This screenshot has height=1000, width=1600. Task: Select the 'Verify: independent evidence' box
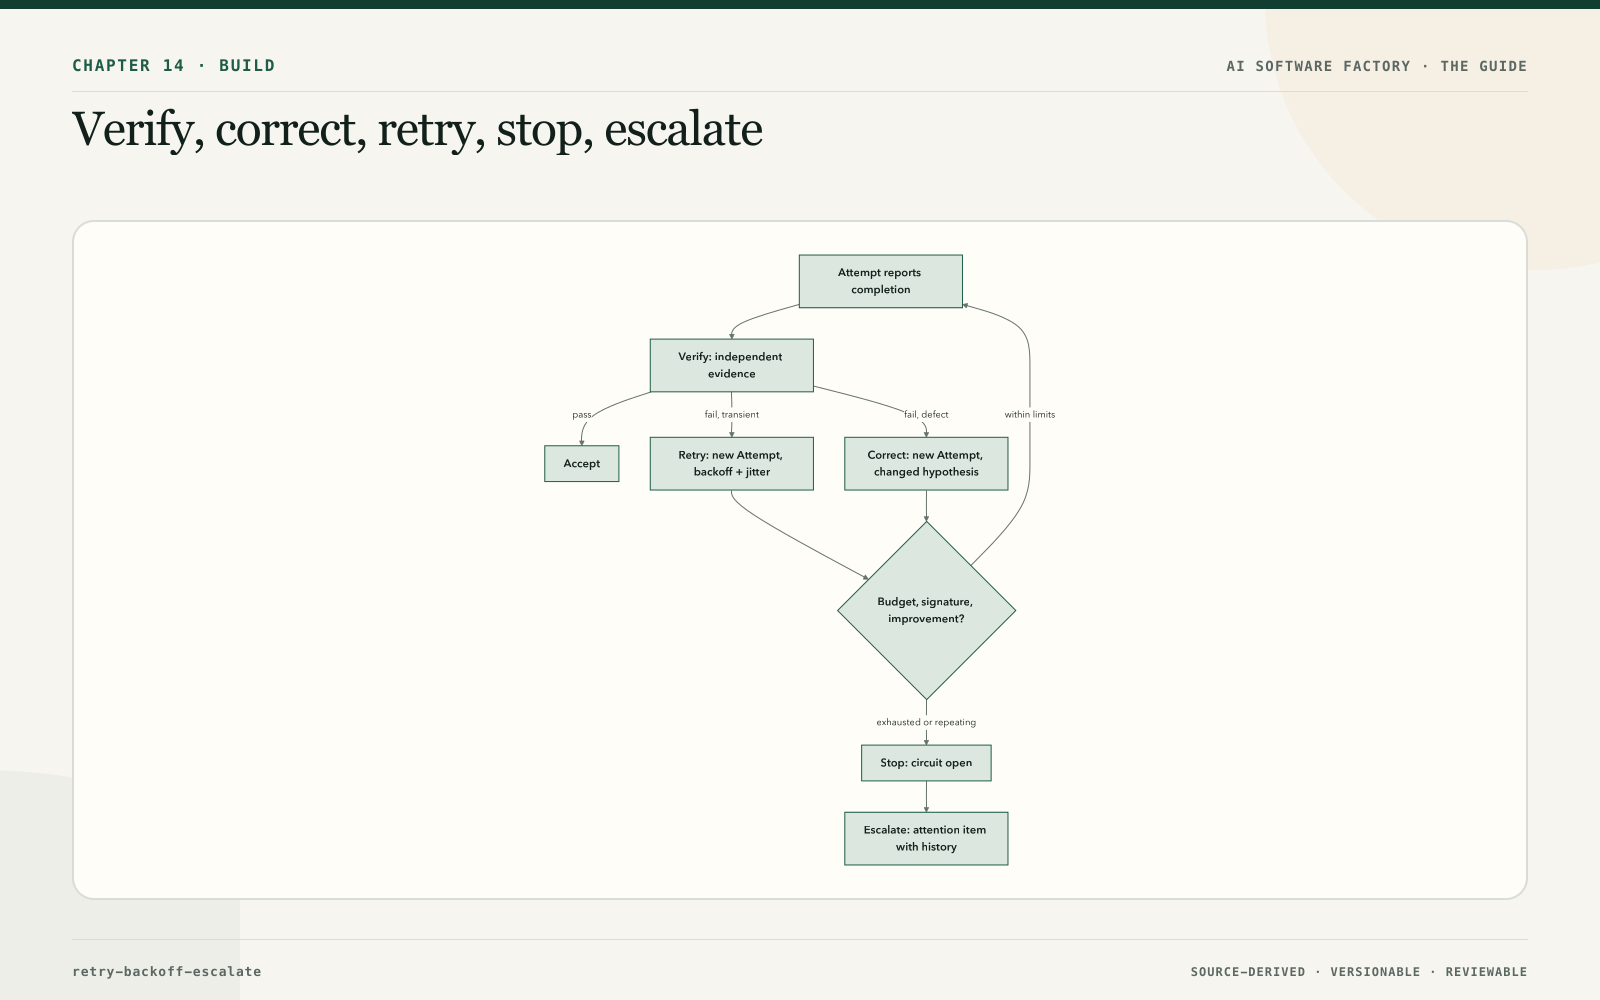pos(731,365)
